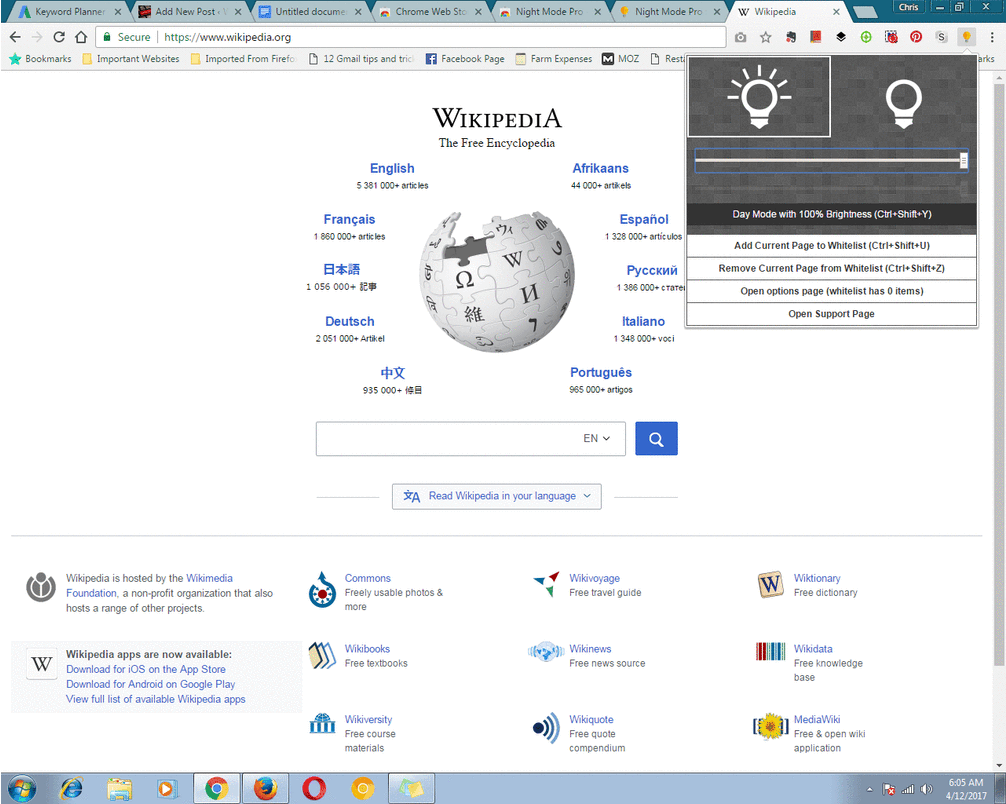
Task: Click the Wikidata barcode icon
Action: [x=770, y=651]
